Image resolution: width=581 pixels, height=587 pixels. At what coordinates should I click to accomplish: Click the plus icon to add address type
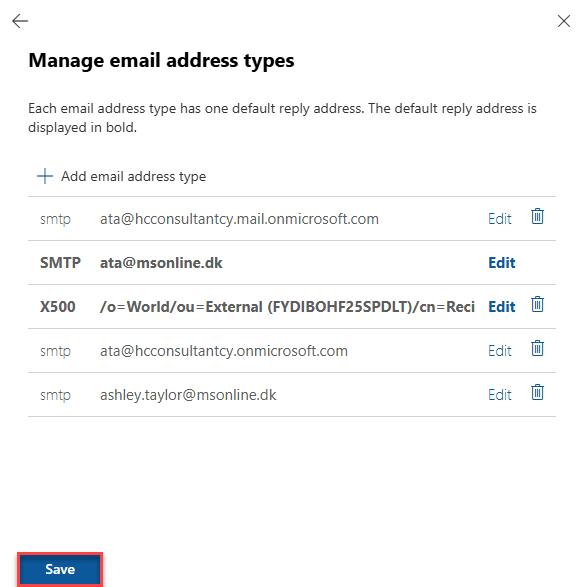[45, 176]
